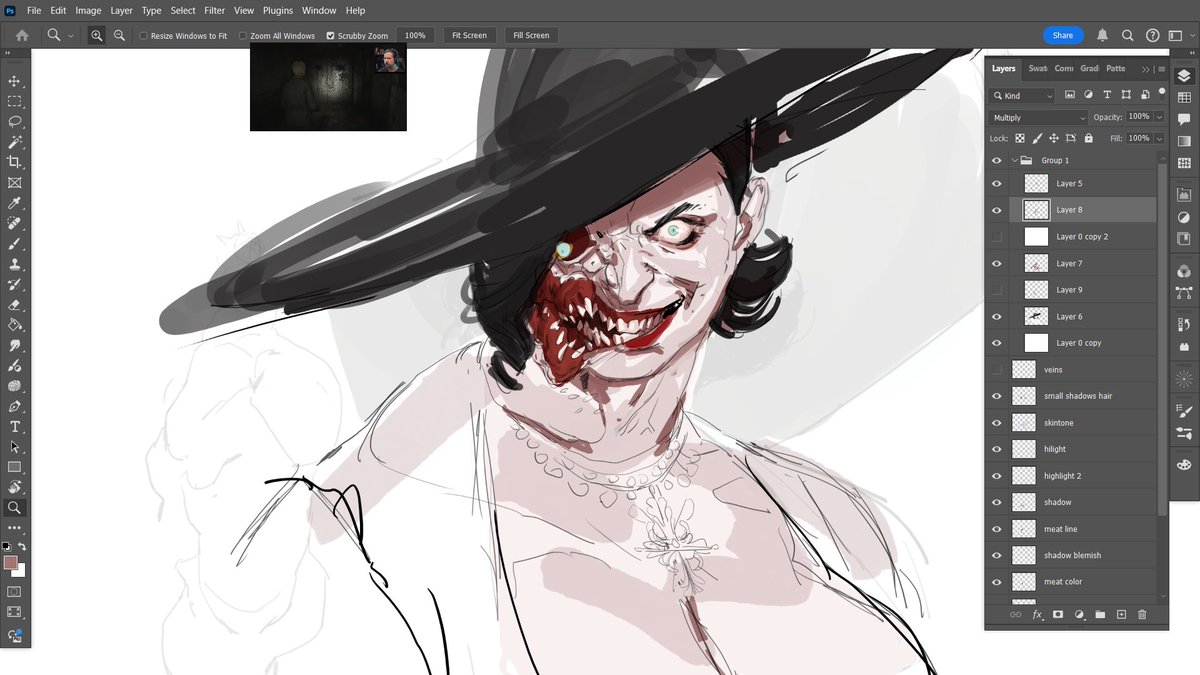Screen dimensions: 1200x675
Task: Hide the shadow blemish layer
Action: (x=996, y=555)
